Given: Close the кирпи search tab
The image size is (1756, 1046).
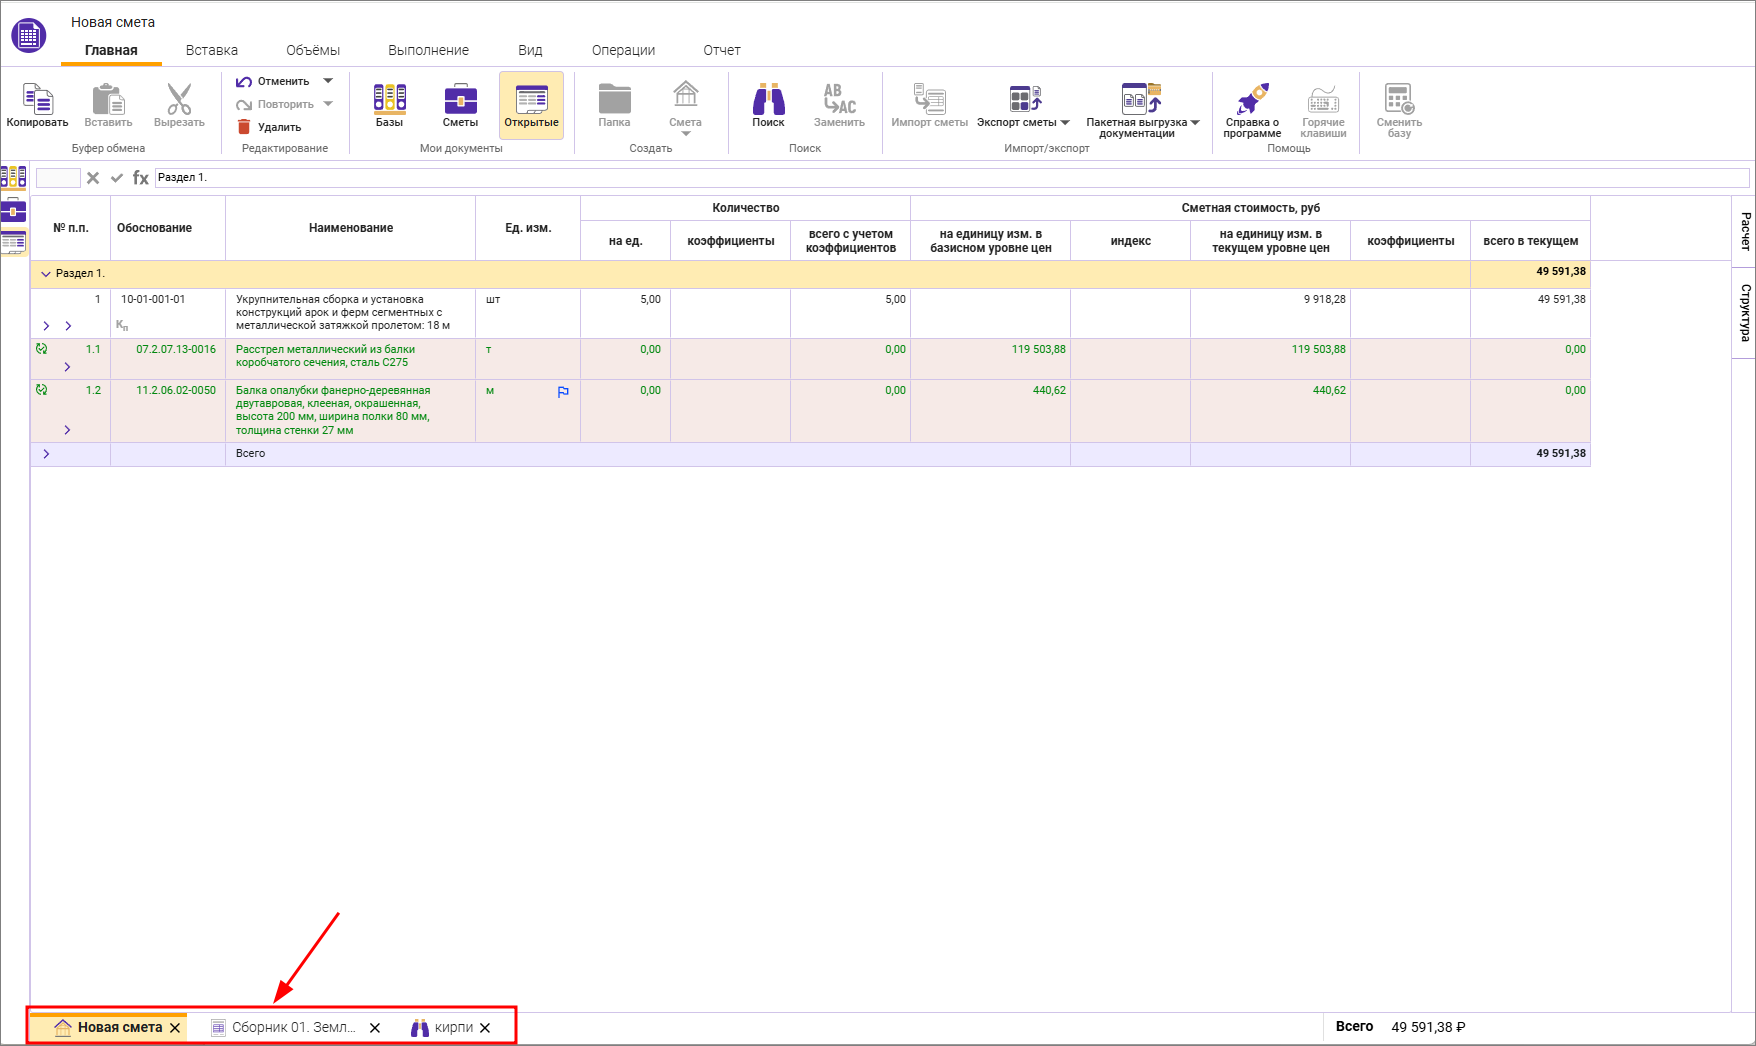Looking at the screenshot, I should point(485,1028).
